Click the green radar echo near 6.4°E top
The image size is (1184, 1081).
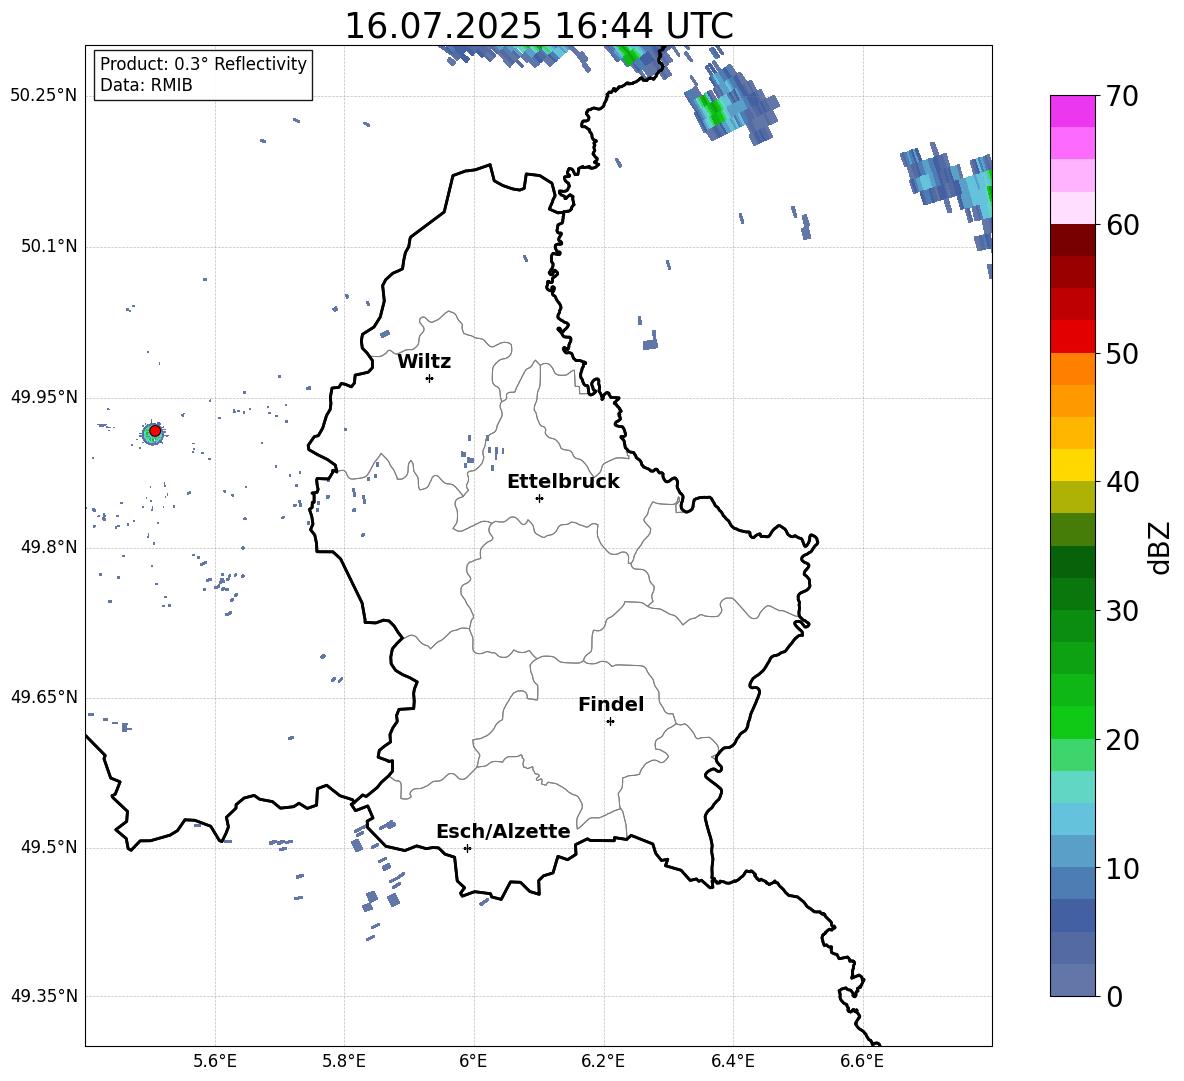pyautogui.click(x=711, y=110)
